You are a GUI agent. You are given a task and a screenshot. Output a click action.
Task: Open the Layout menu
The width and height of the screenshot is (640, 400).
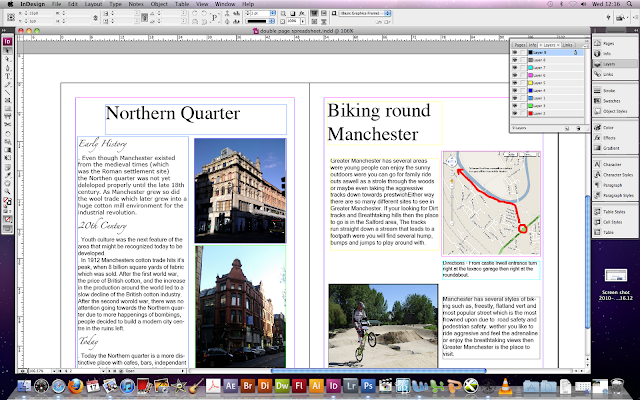(93, 4)
